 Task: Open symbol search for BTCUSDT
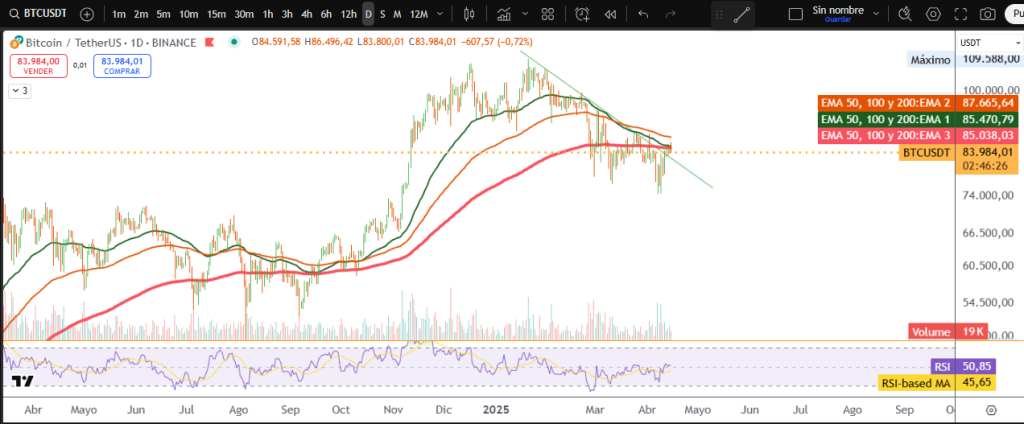(x=39, y=14)
